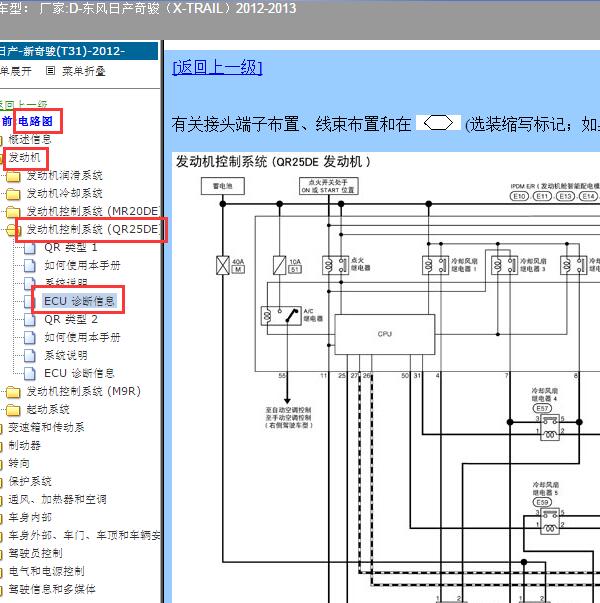The image size is (600, 603).
Task: Open the 驾驶信息和多媒体 category
Action: tap(52, 589)
